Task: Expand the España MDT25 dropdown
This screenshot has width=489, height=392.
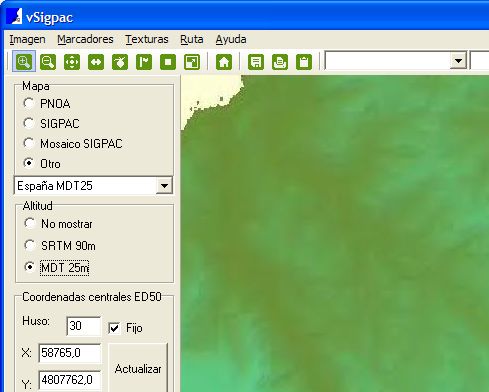Action: [x=164, y=186]
